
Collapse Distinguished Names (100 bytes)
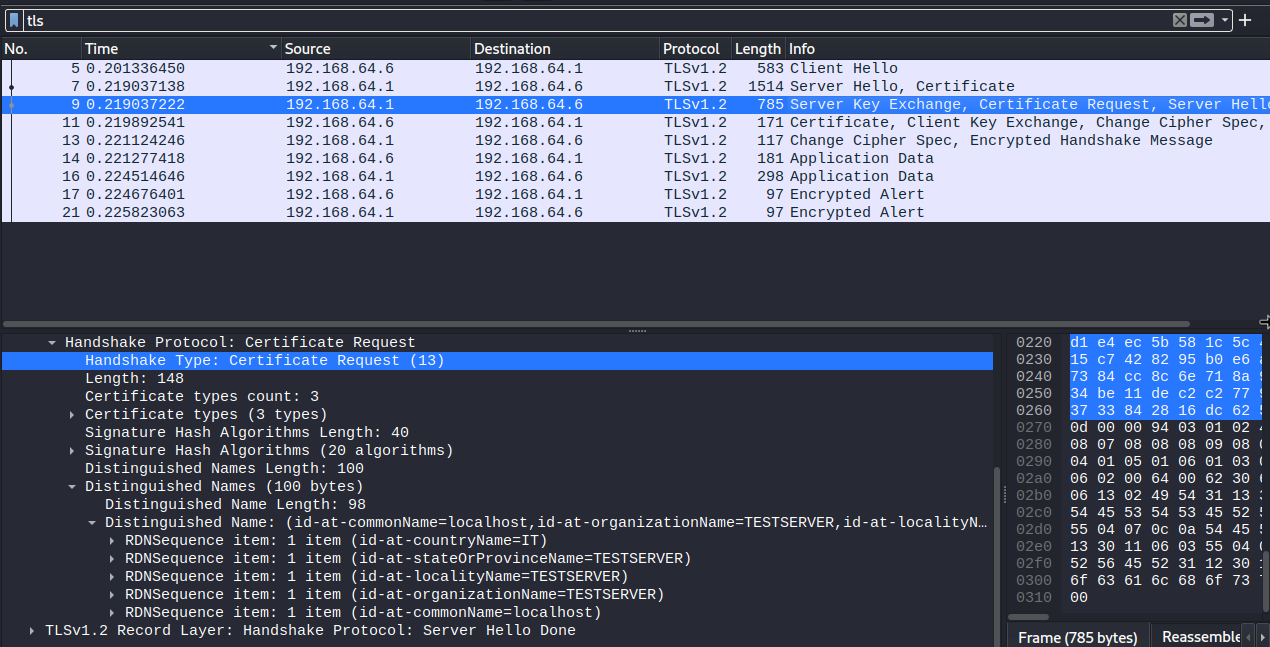point(72,486)
